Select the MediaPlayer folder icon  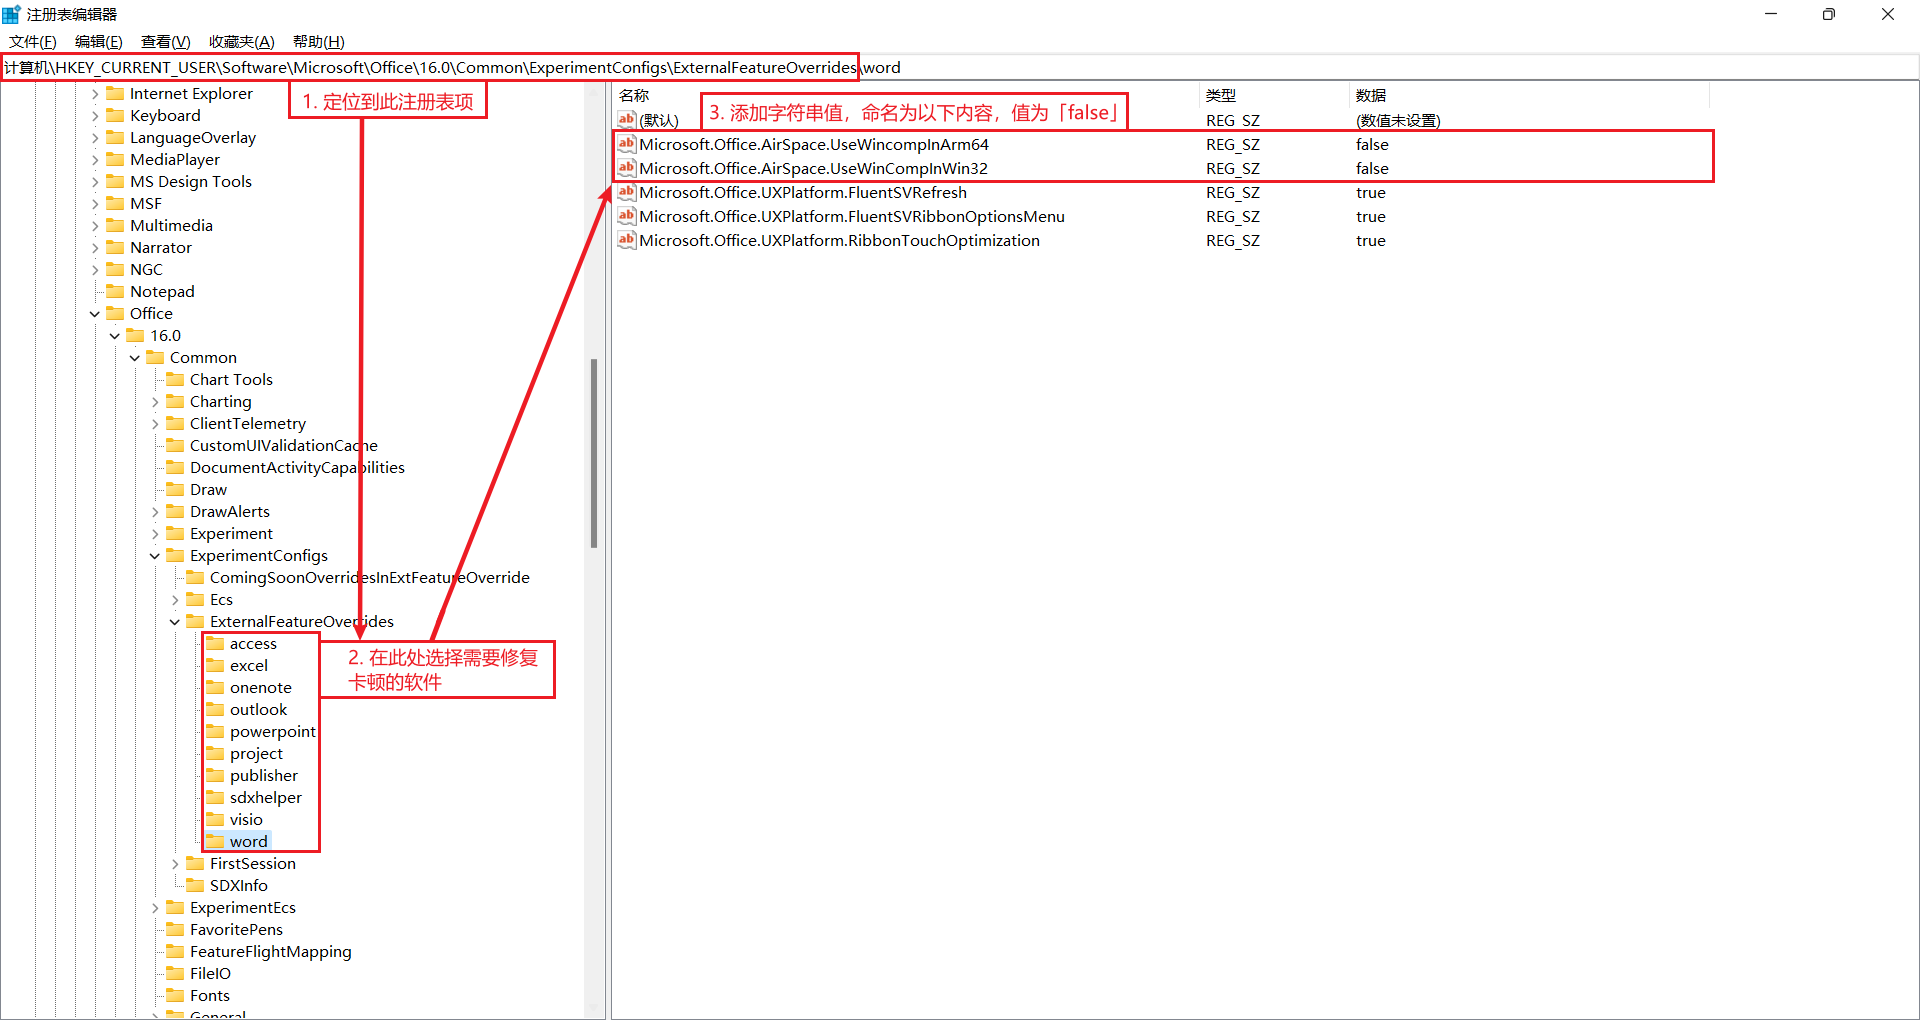115,159
